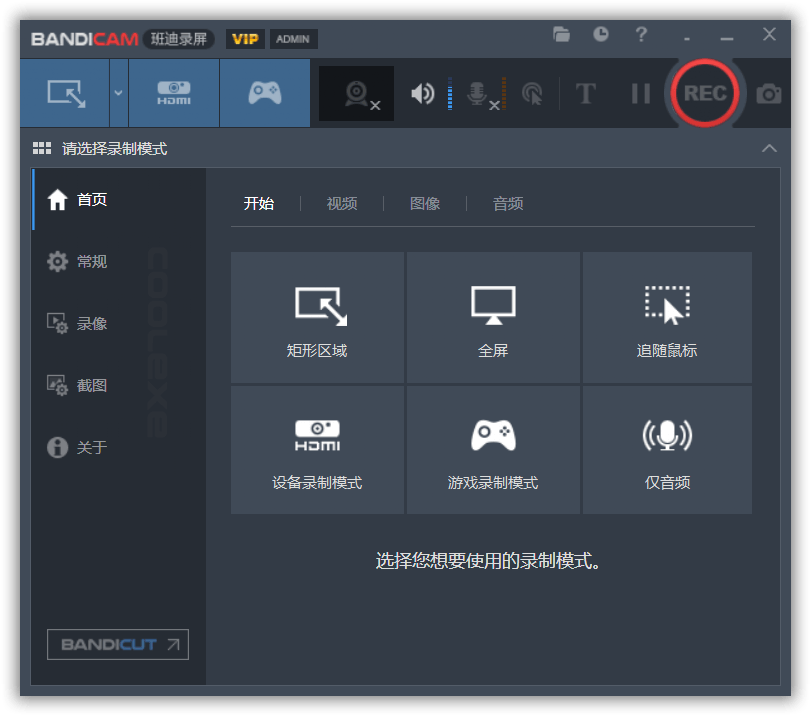Viewport: 811px width, 716px height.
Task: Take a screenshot with the camera icon
Action: pyautogui.click(x=768, y=93)
